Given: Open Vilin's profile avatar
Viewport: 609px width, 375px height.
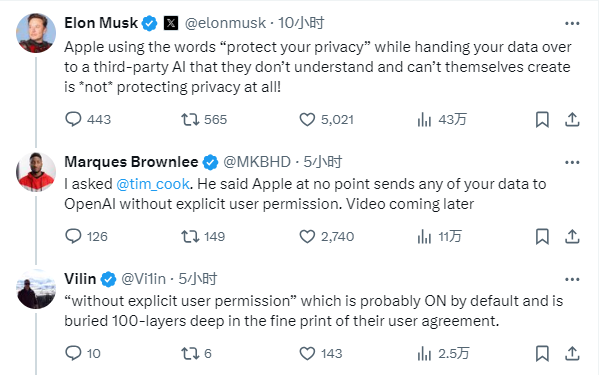Looking at the screenshot, I should click(36, 289).
